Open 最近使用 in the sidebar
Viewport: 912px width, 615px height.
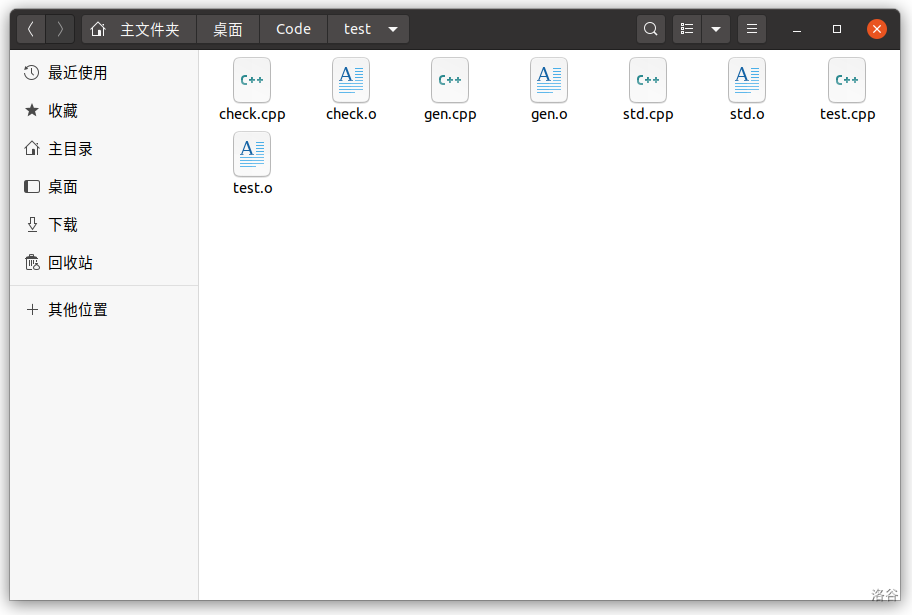tap(77, 73)
